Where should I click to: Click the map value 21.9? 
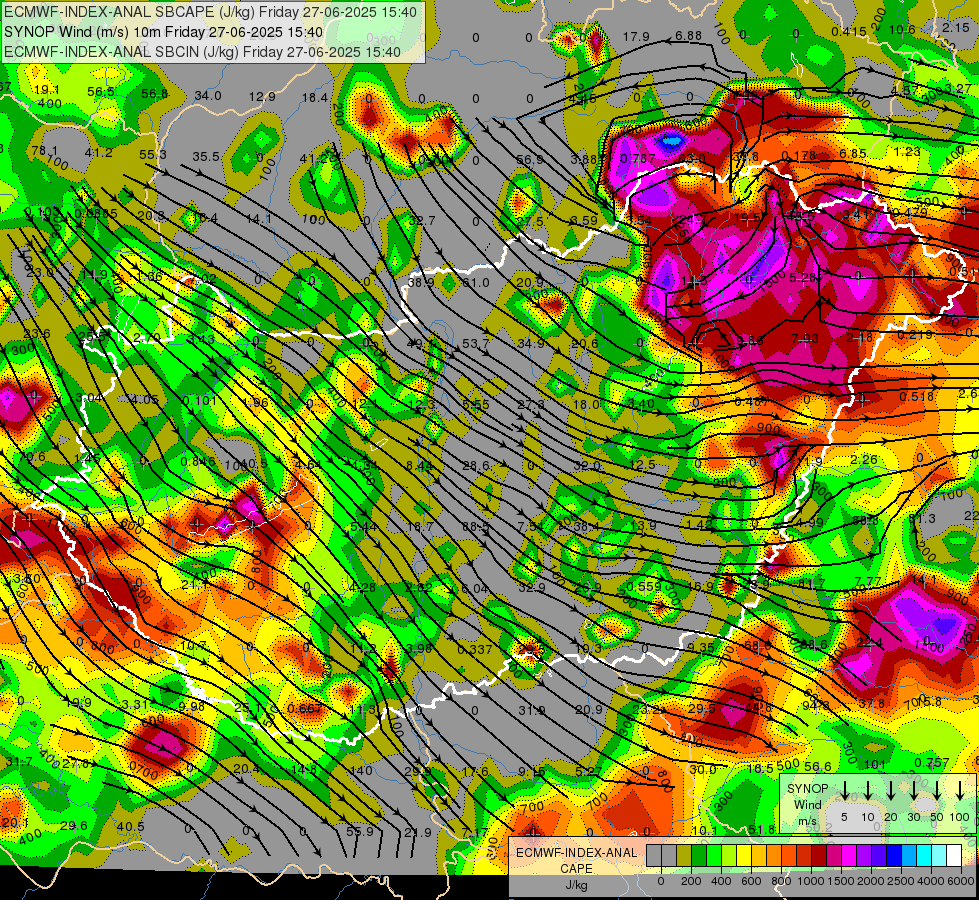point(418,833)
